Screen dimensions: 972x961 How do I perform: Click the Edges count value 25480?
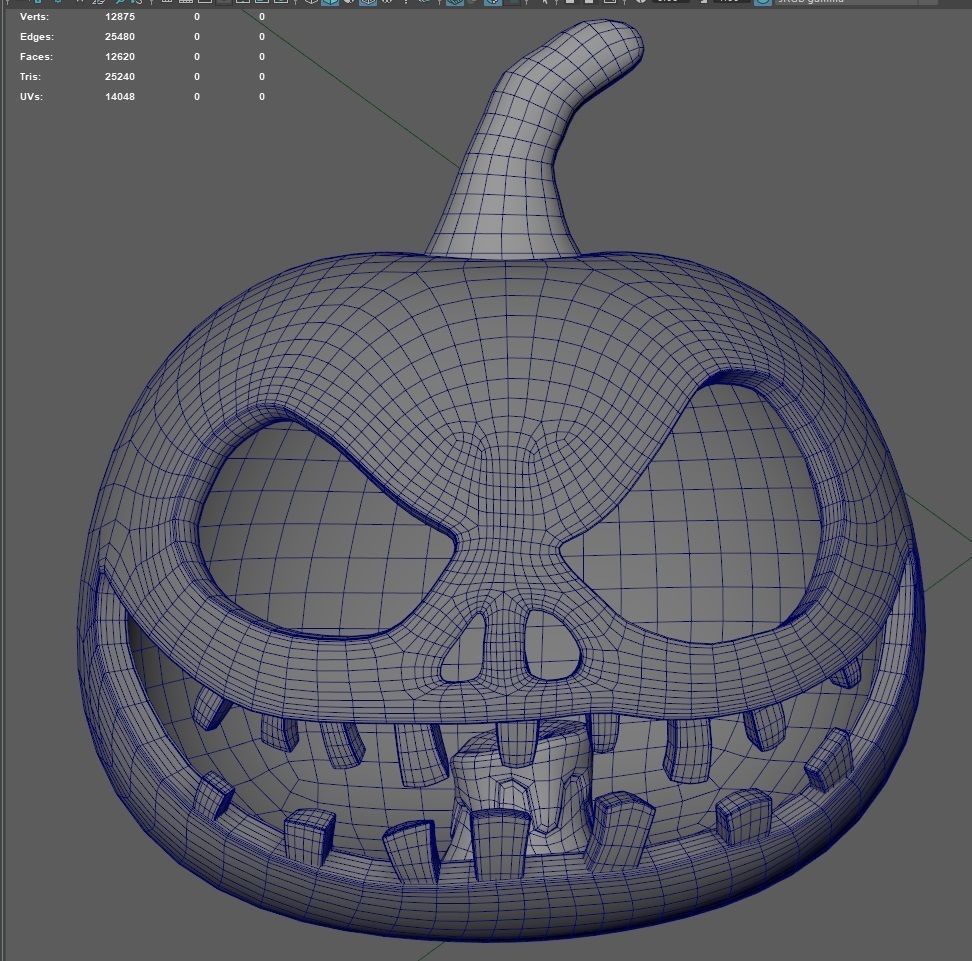(x=120, y=37)
